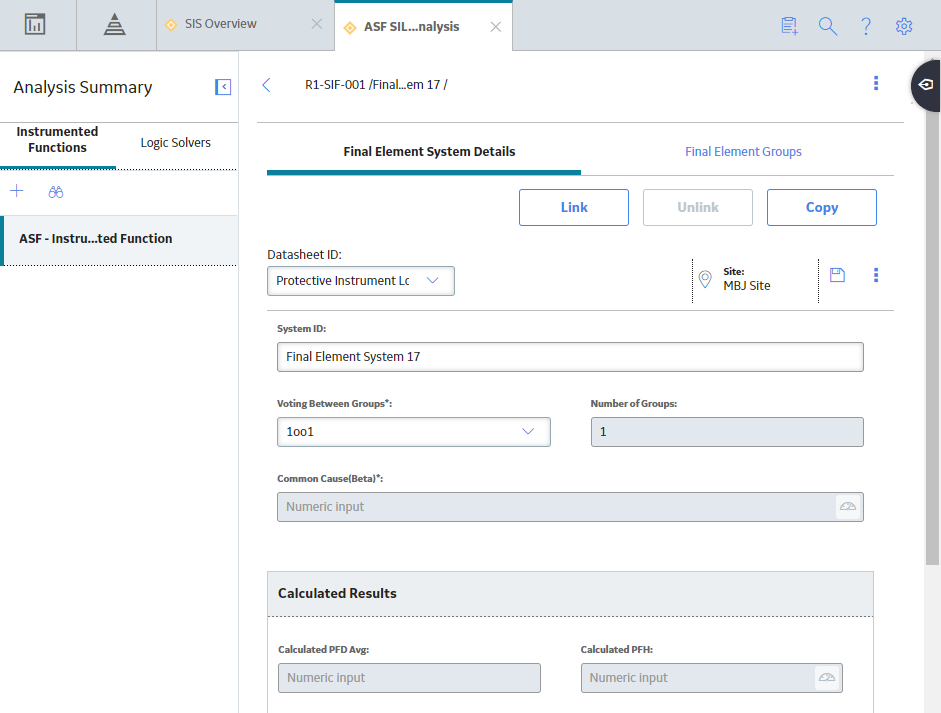Viewport: 941px width, 713px height.
Task: Click the notes clipboard icon in header
Action: 790,26
